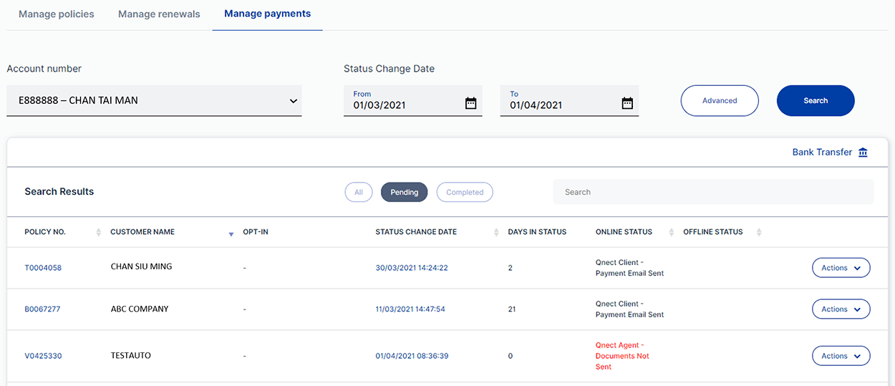Open the Account number dropdown

pos(154,100)
